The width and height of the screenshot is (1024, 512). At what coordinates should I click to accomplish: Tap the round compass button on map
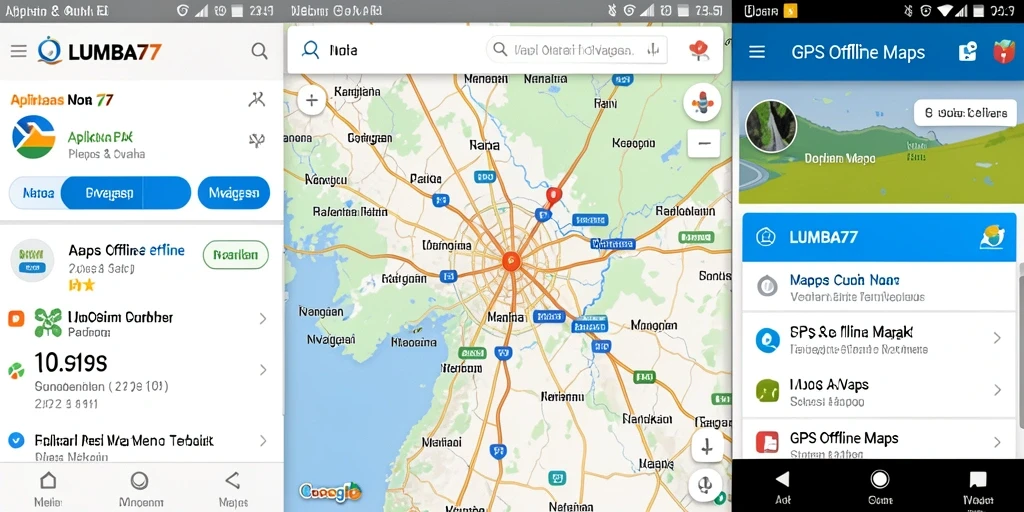[703, 102]
